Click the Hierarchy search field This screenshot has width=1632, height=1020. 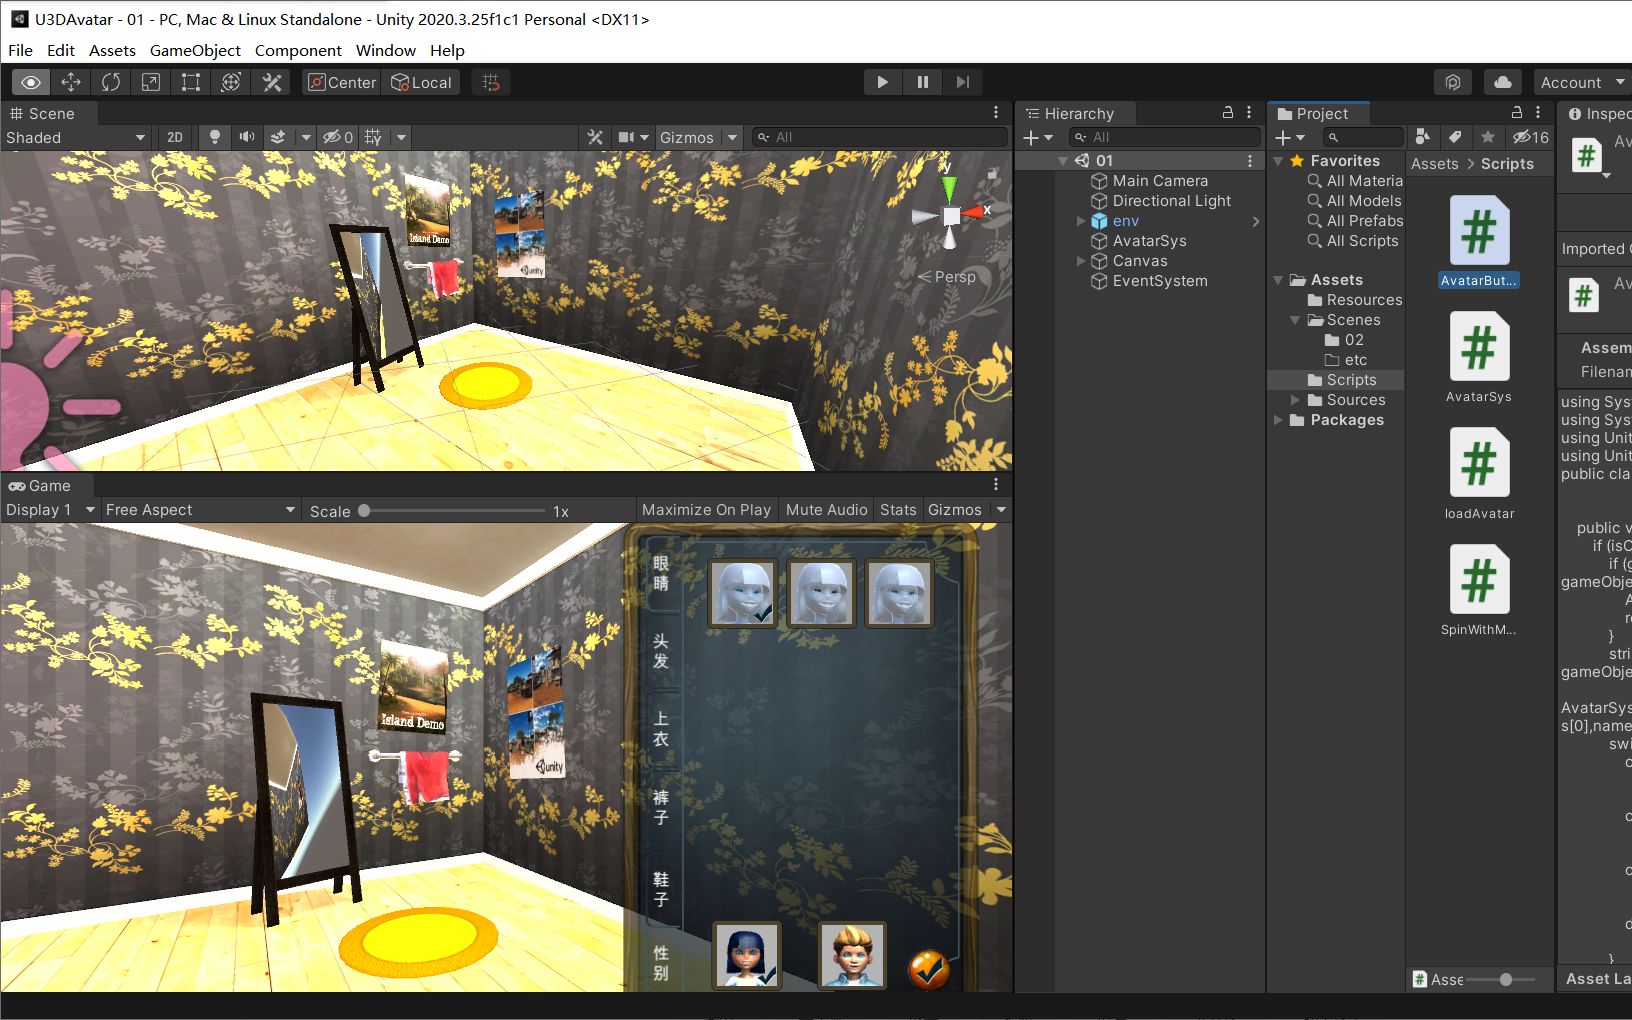[1165, 137]
